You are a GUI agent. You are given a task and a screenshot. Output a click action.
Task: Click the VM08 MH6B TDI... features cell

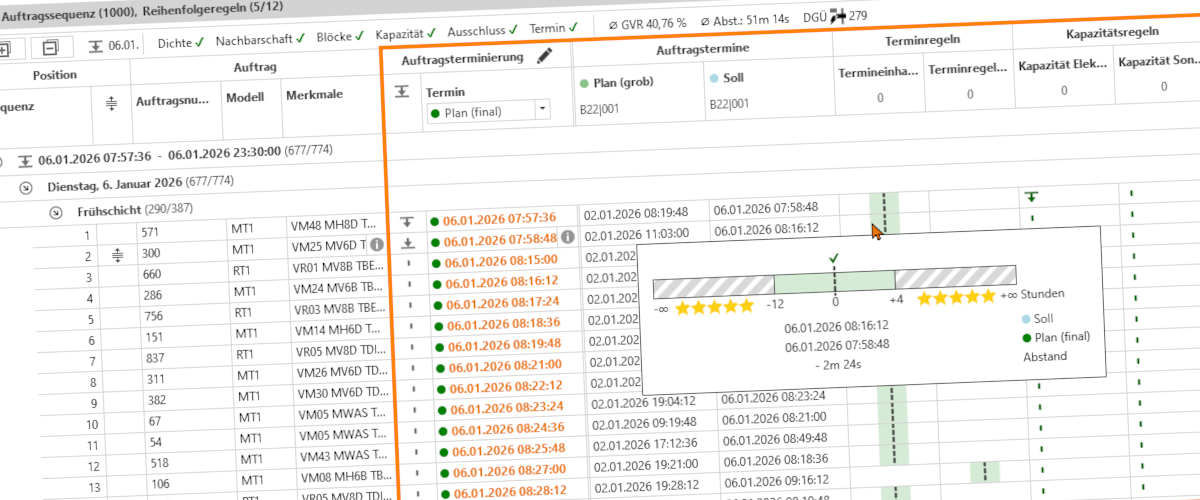(347, 477)
